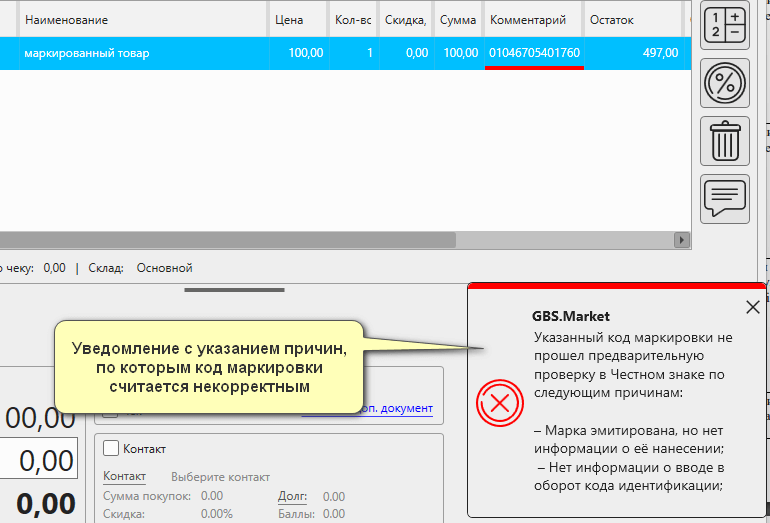Close the GBS.Market notification
The height and width of the screenshot is (523, 770).
752,308
